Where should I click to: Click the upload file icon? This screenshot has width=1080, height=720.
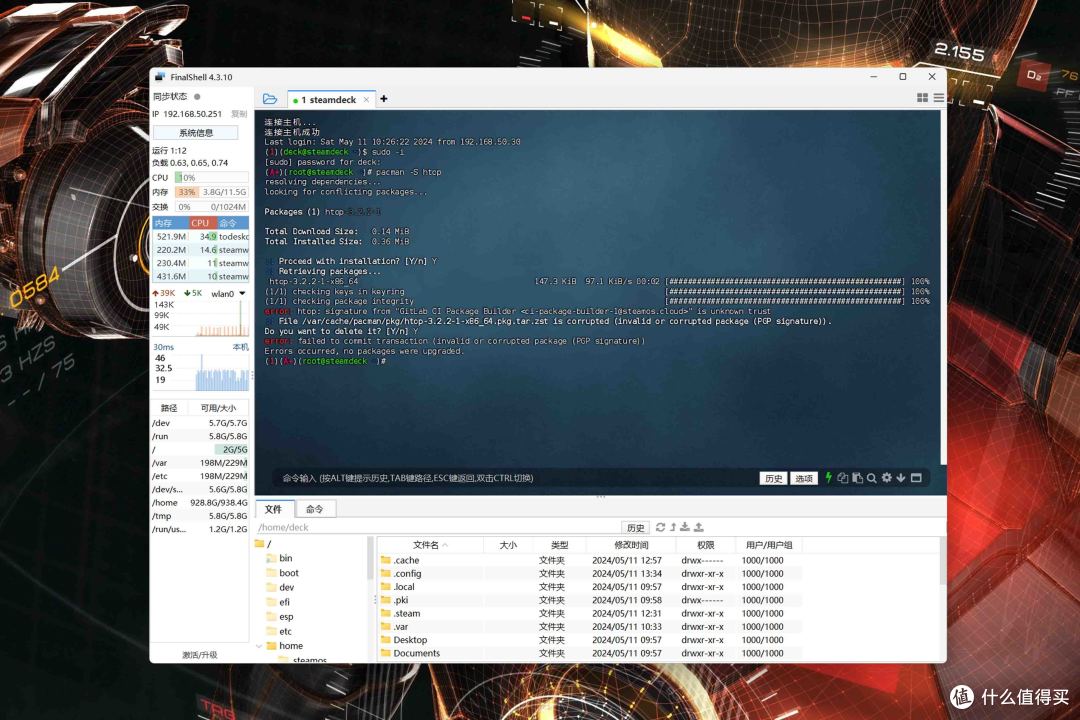point(698,527)
